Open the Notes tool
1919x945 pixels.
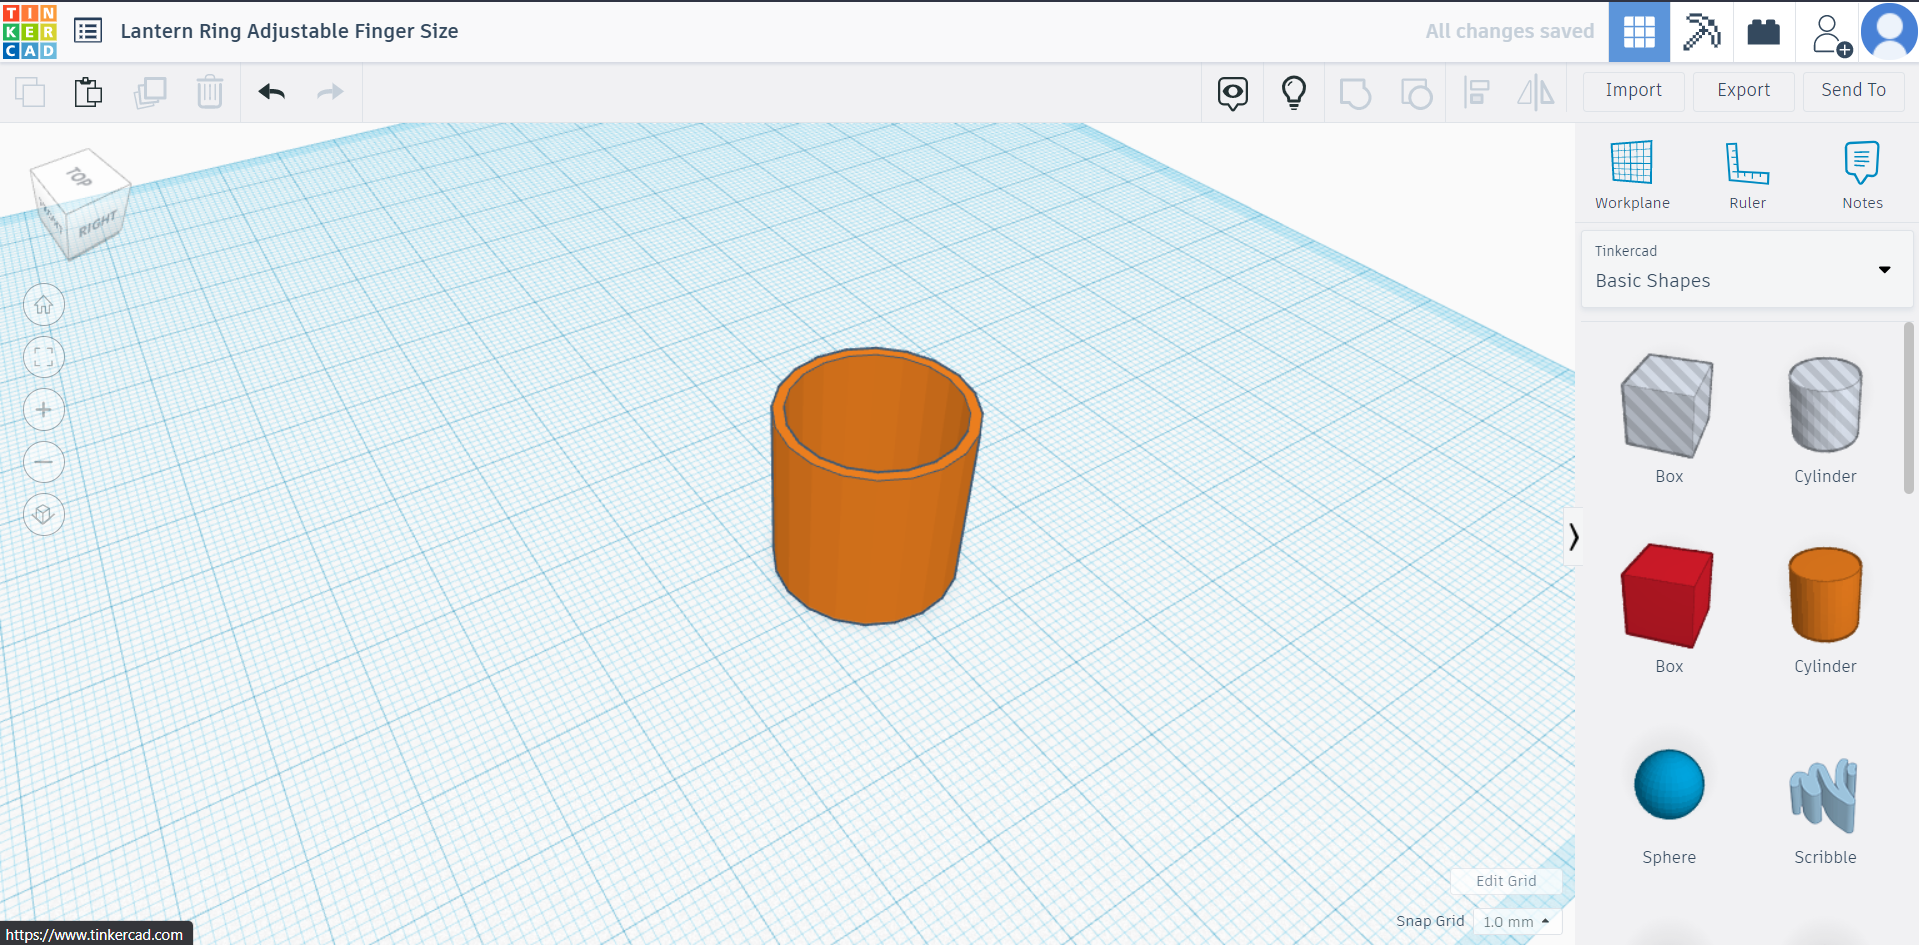[1862, 175]
